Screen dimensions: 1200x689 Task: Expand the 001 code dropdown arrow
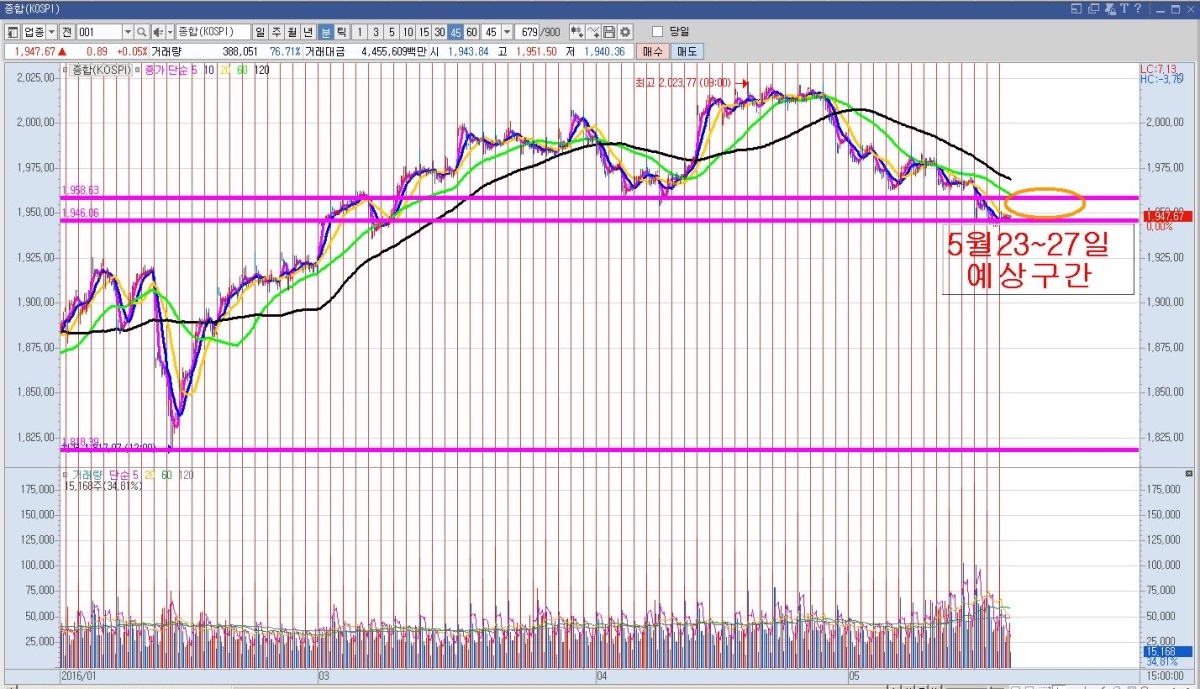coord(128,32)
